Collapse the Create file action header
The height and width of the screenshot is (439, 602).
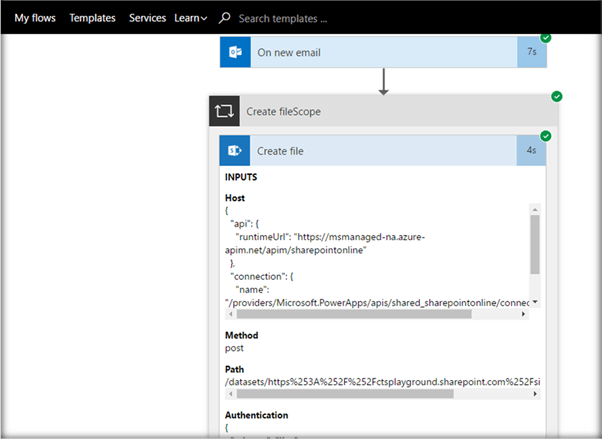pyautogui.click(x=380, y=151)
